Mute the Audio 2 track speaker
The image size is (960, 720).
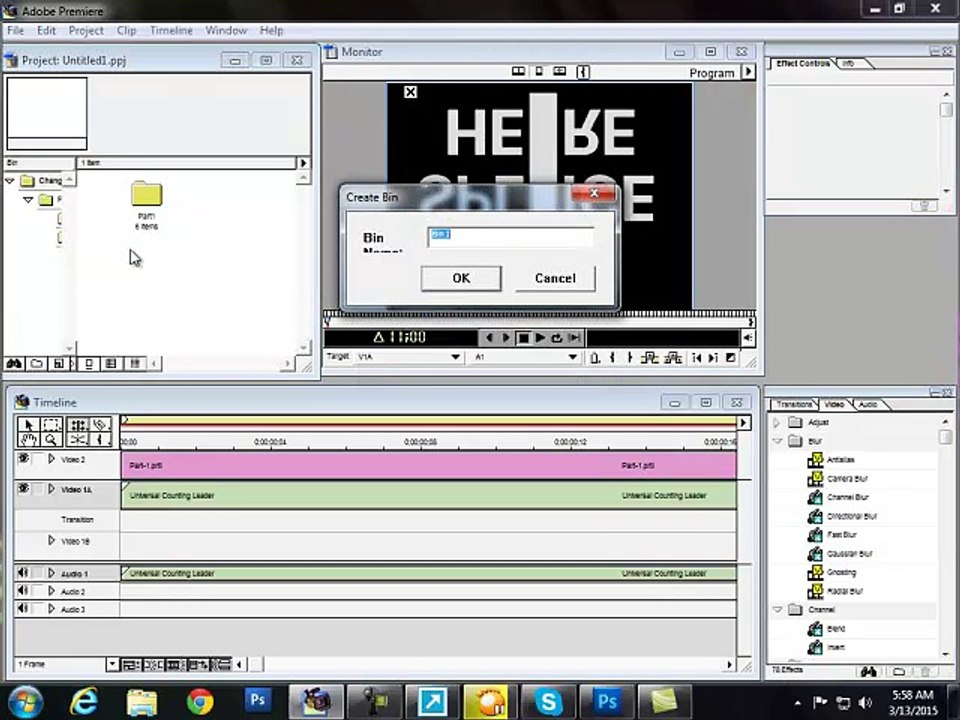(x=23, y=591)
